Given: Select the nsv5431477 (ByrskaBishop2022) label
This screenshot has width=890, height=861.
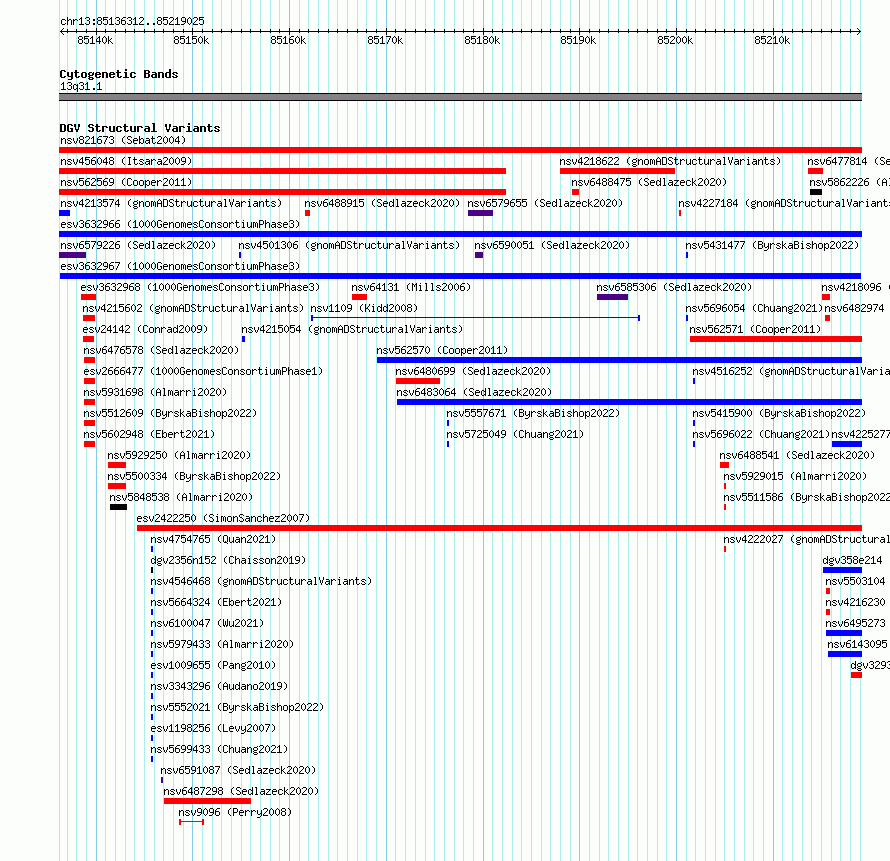Looking at the screenshot, I should [x=772, y=245].
